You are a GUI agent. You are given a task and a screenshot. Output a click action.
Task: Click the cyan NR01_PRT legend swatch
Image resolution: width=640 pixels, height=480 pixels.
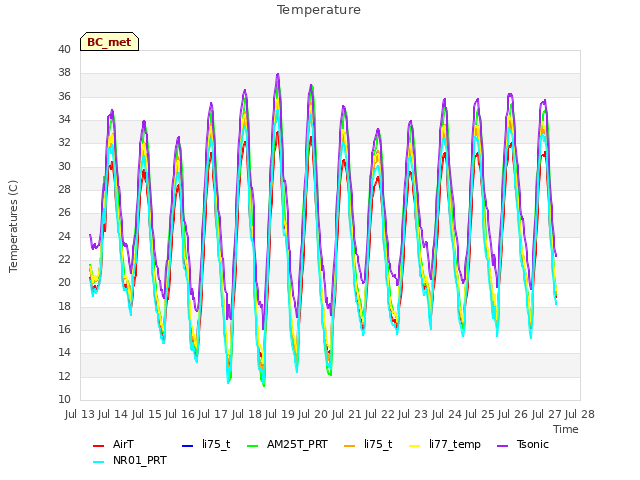point(98,462)
